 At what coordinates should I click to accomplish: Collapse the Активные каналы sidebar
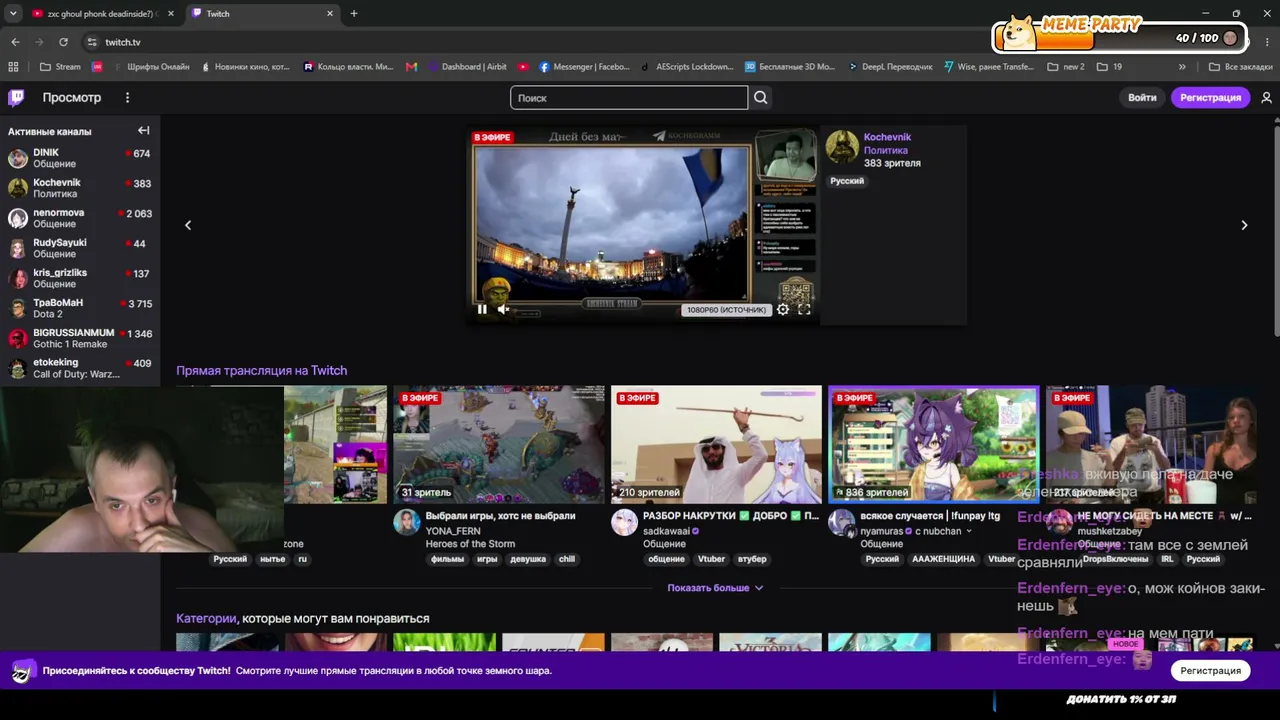coord(144,131)
